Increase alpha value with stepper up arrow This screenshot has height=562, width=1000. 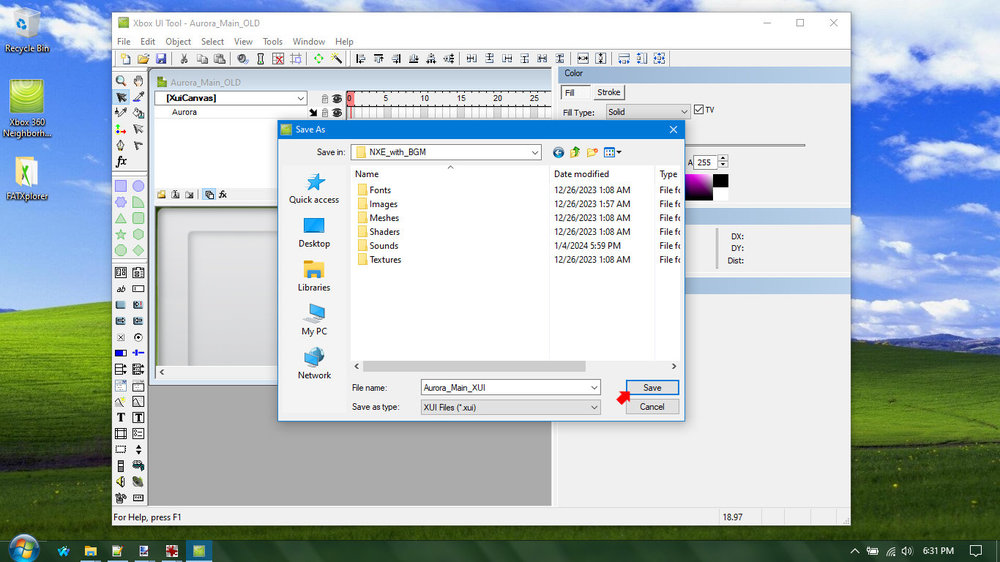coord(723,159)
